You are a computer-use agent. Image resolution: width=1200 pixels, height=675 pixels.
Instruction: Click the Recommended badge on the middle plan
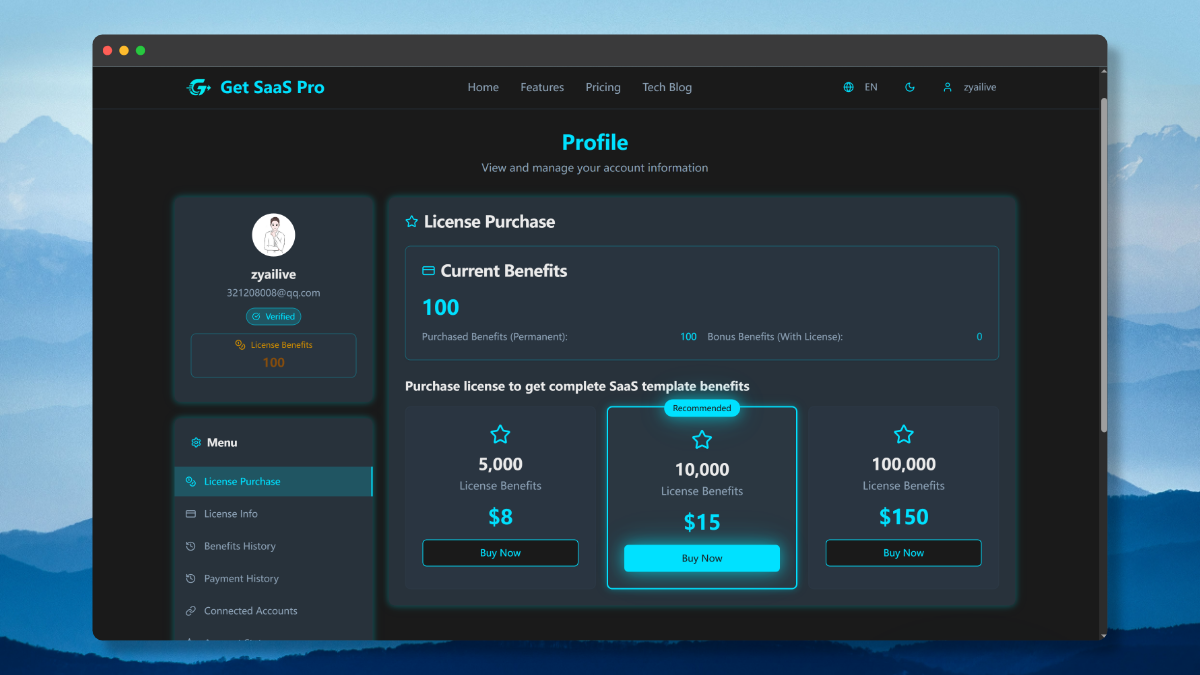click(701, 408)
